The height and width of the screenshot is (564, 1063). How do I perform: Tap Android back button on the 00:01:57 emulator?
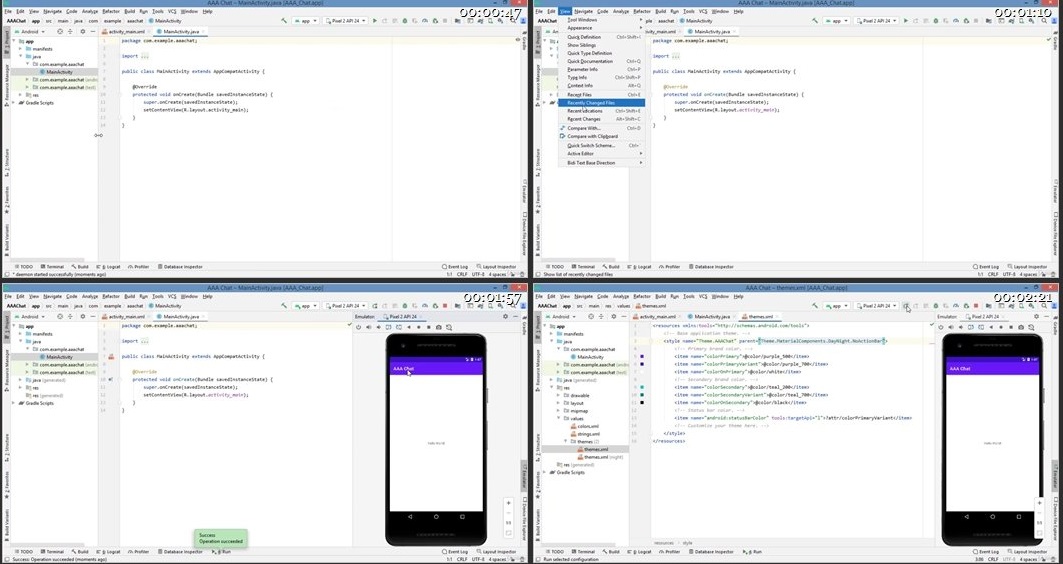point(410,517)
